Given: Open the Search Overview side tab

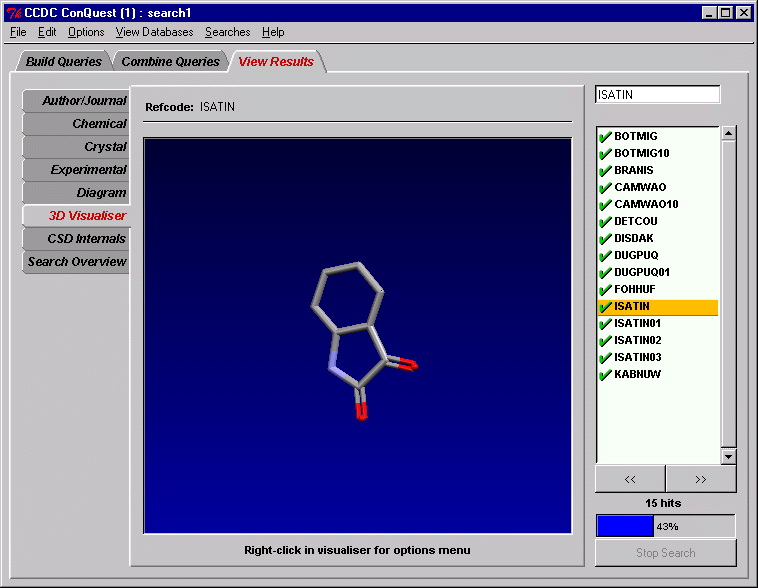Looking at the screenshot, I should point(76,262).
